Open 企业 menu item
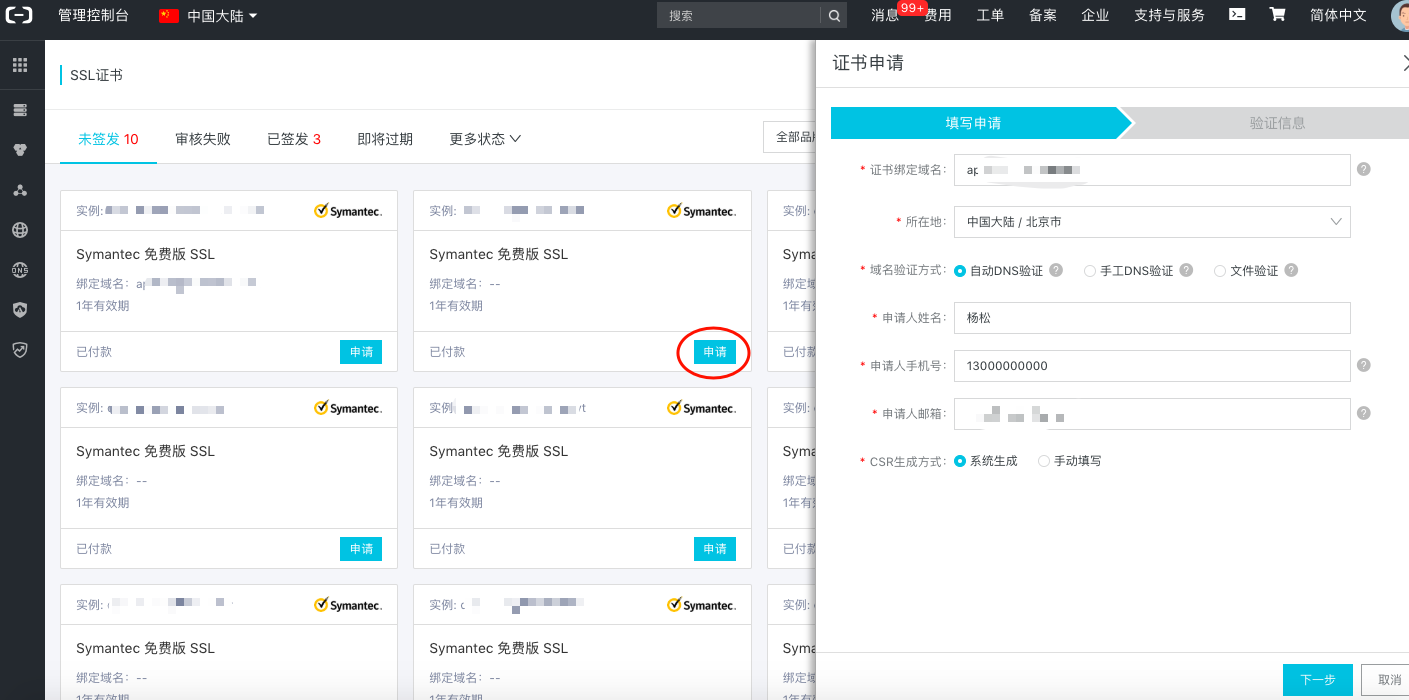Viewport: 1409px width, 700px height. coord(1095,15)
